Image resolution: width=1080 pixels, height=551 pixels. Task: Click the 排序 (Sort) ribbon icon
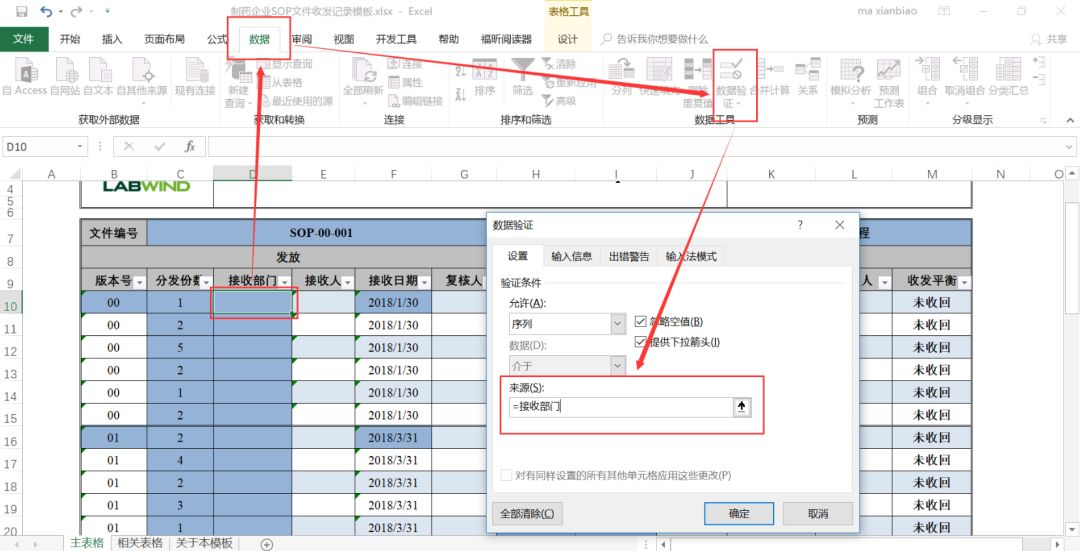pyautogui.click(x=484, y=73)
